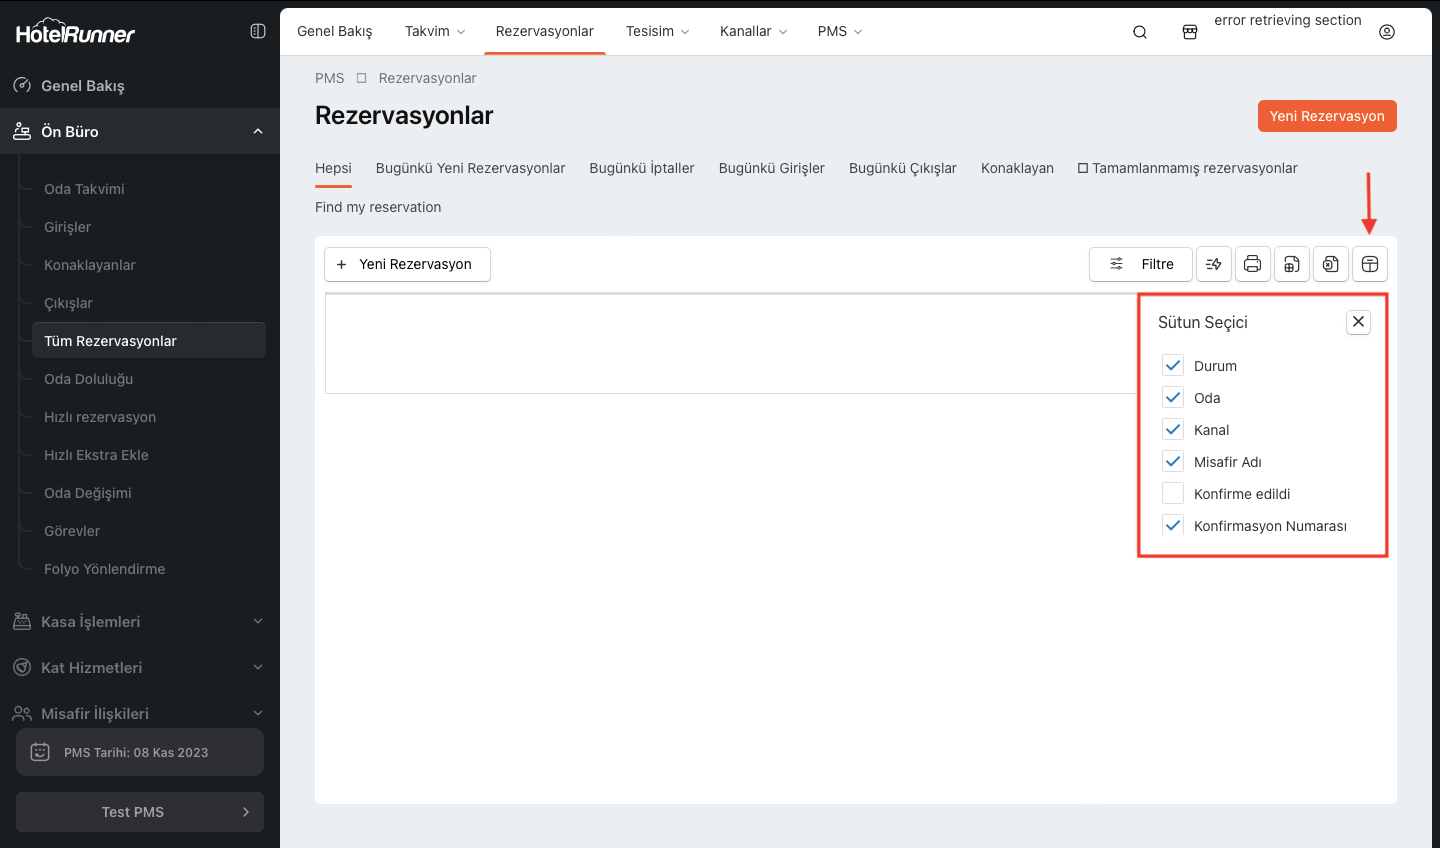Open the search magnifier in top bar
This screenshot has height=848, width=1440.
[x=1139, y=32]
